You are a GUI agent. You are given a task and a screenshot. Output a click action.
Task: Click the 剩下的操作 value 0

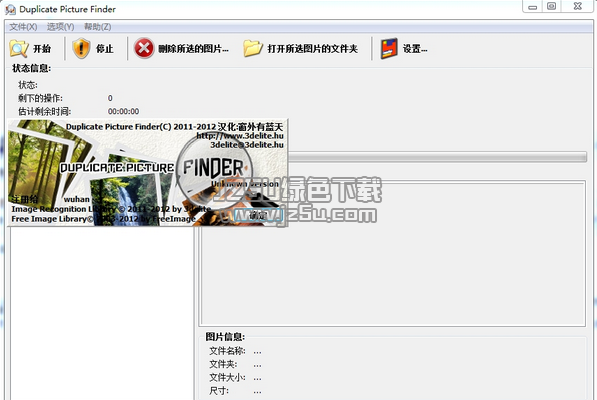tap(110, 98)
